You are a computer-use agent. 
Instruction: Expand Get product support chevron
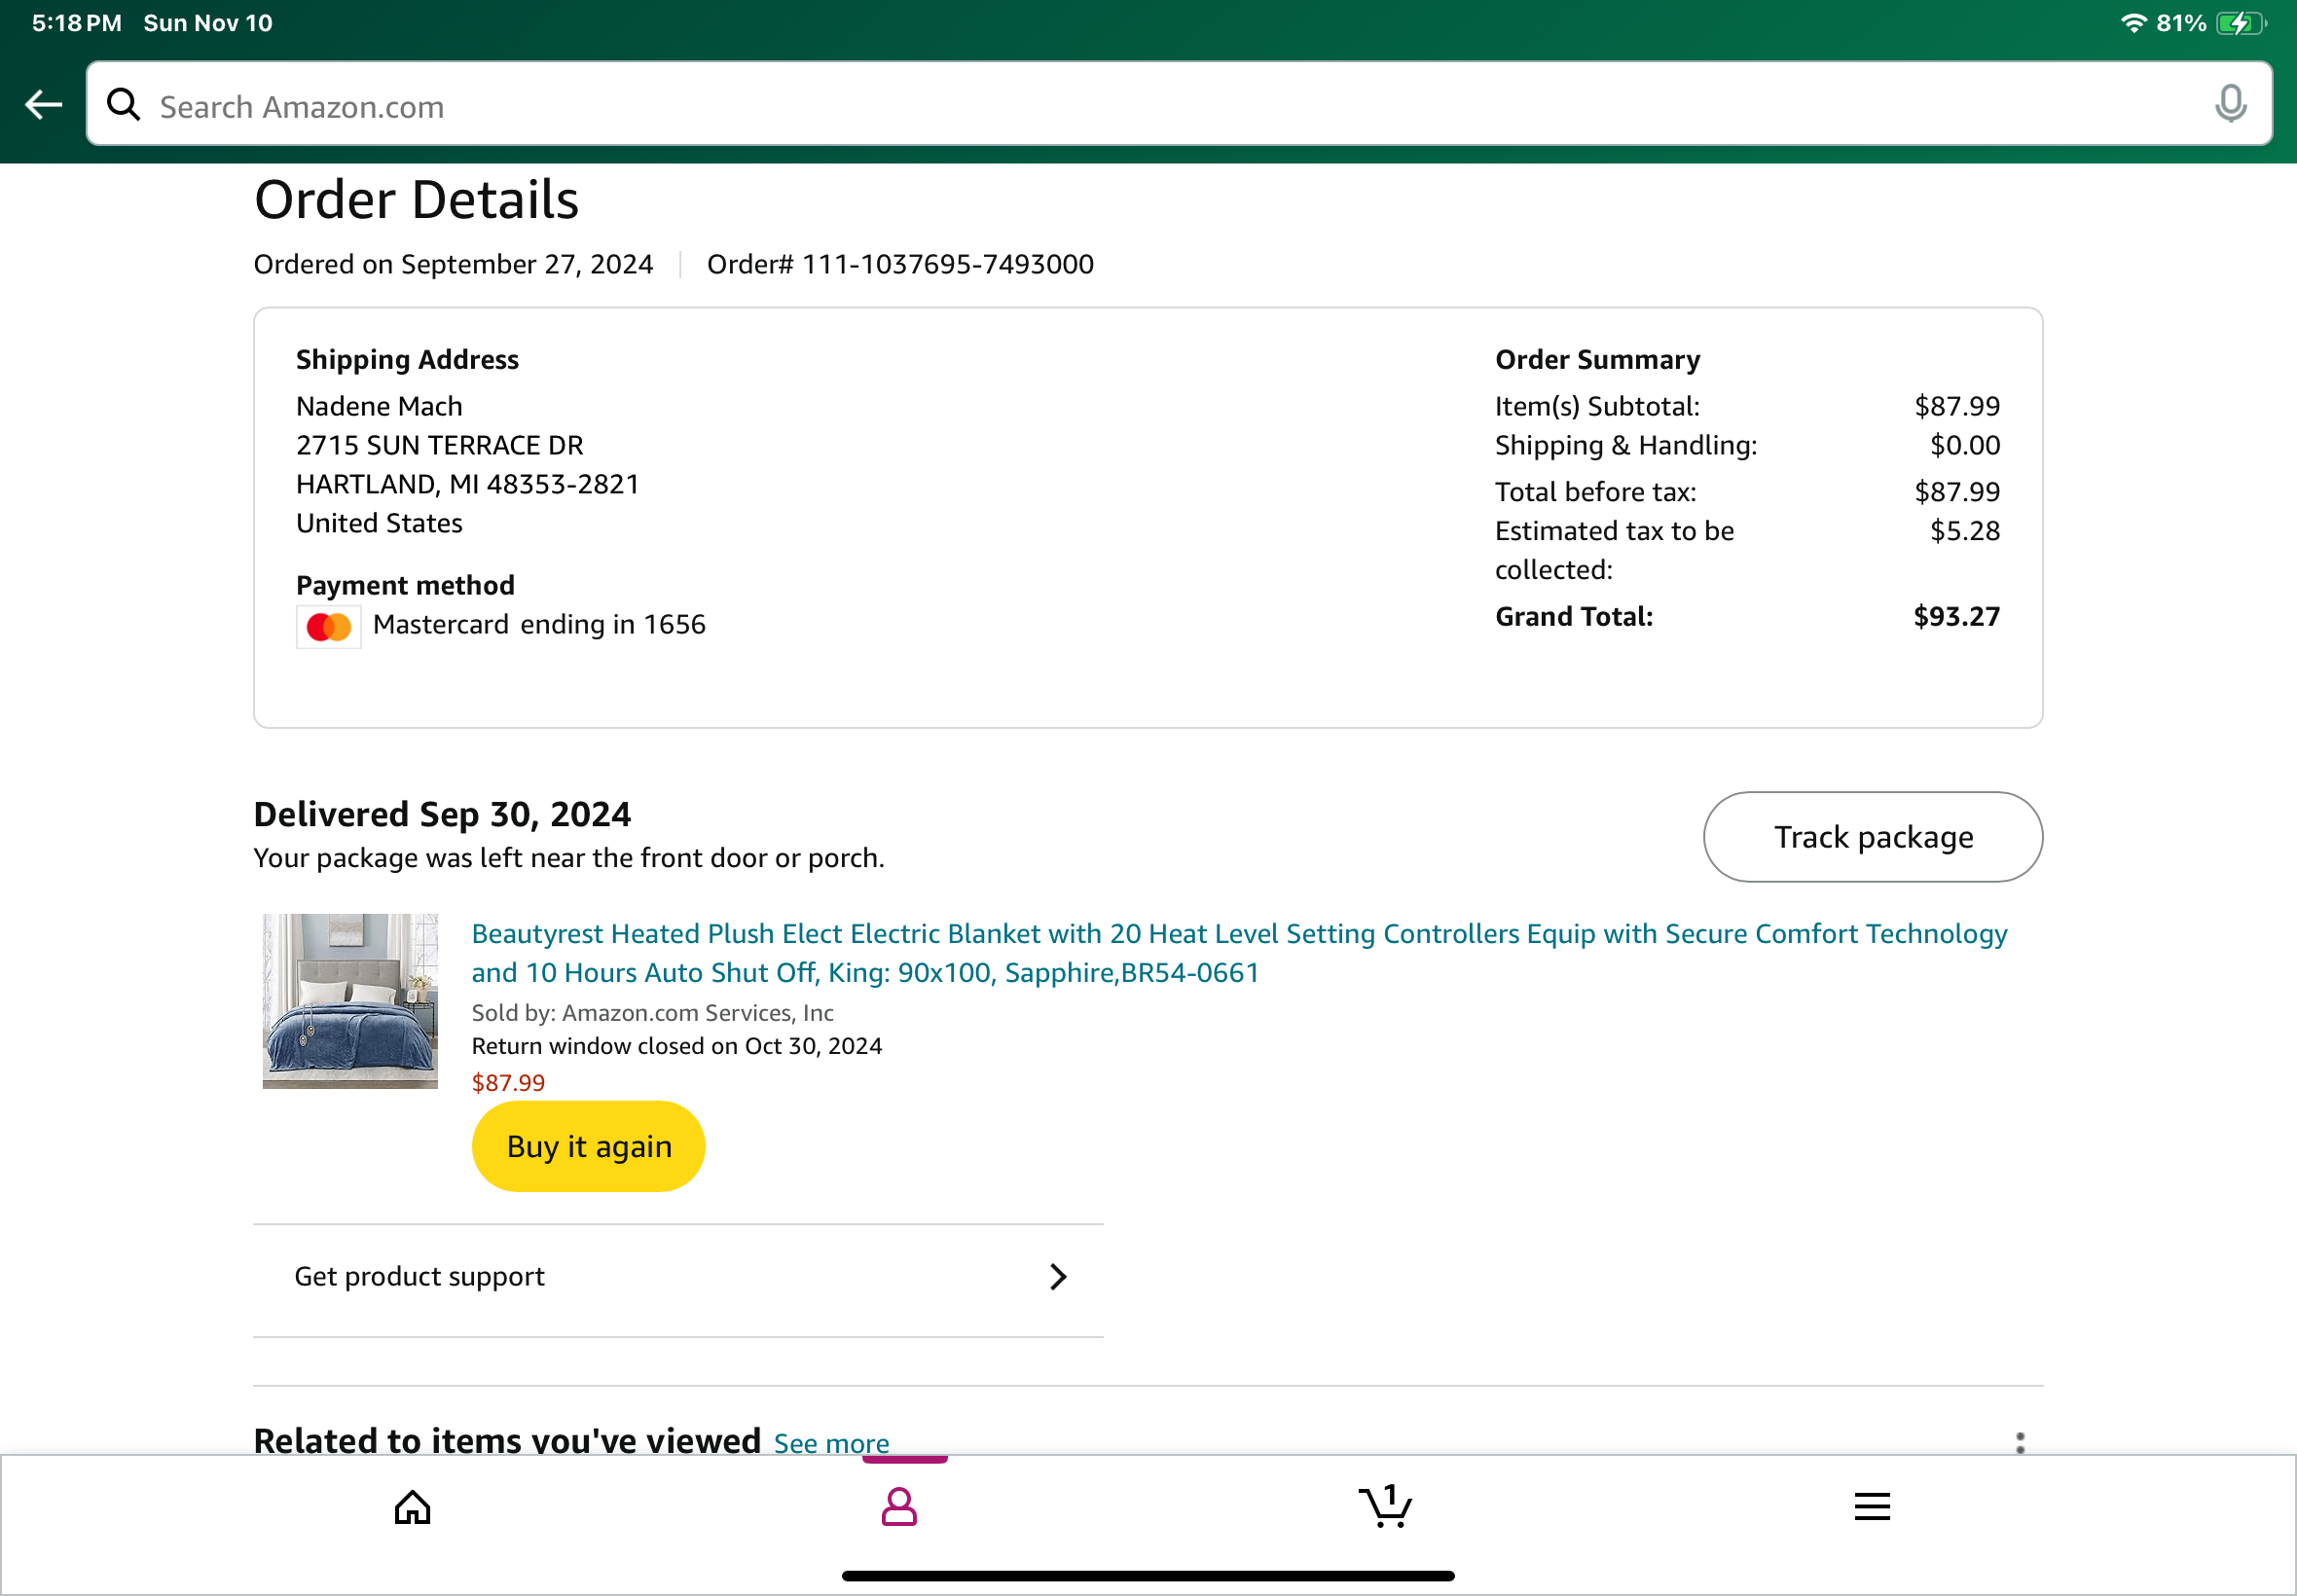[1058, 1277]
